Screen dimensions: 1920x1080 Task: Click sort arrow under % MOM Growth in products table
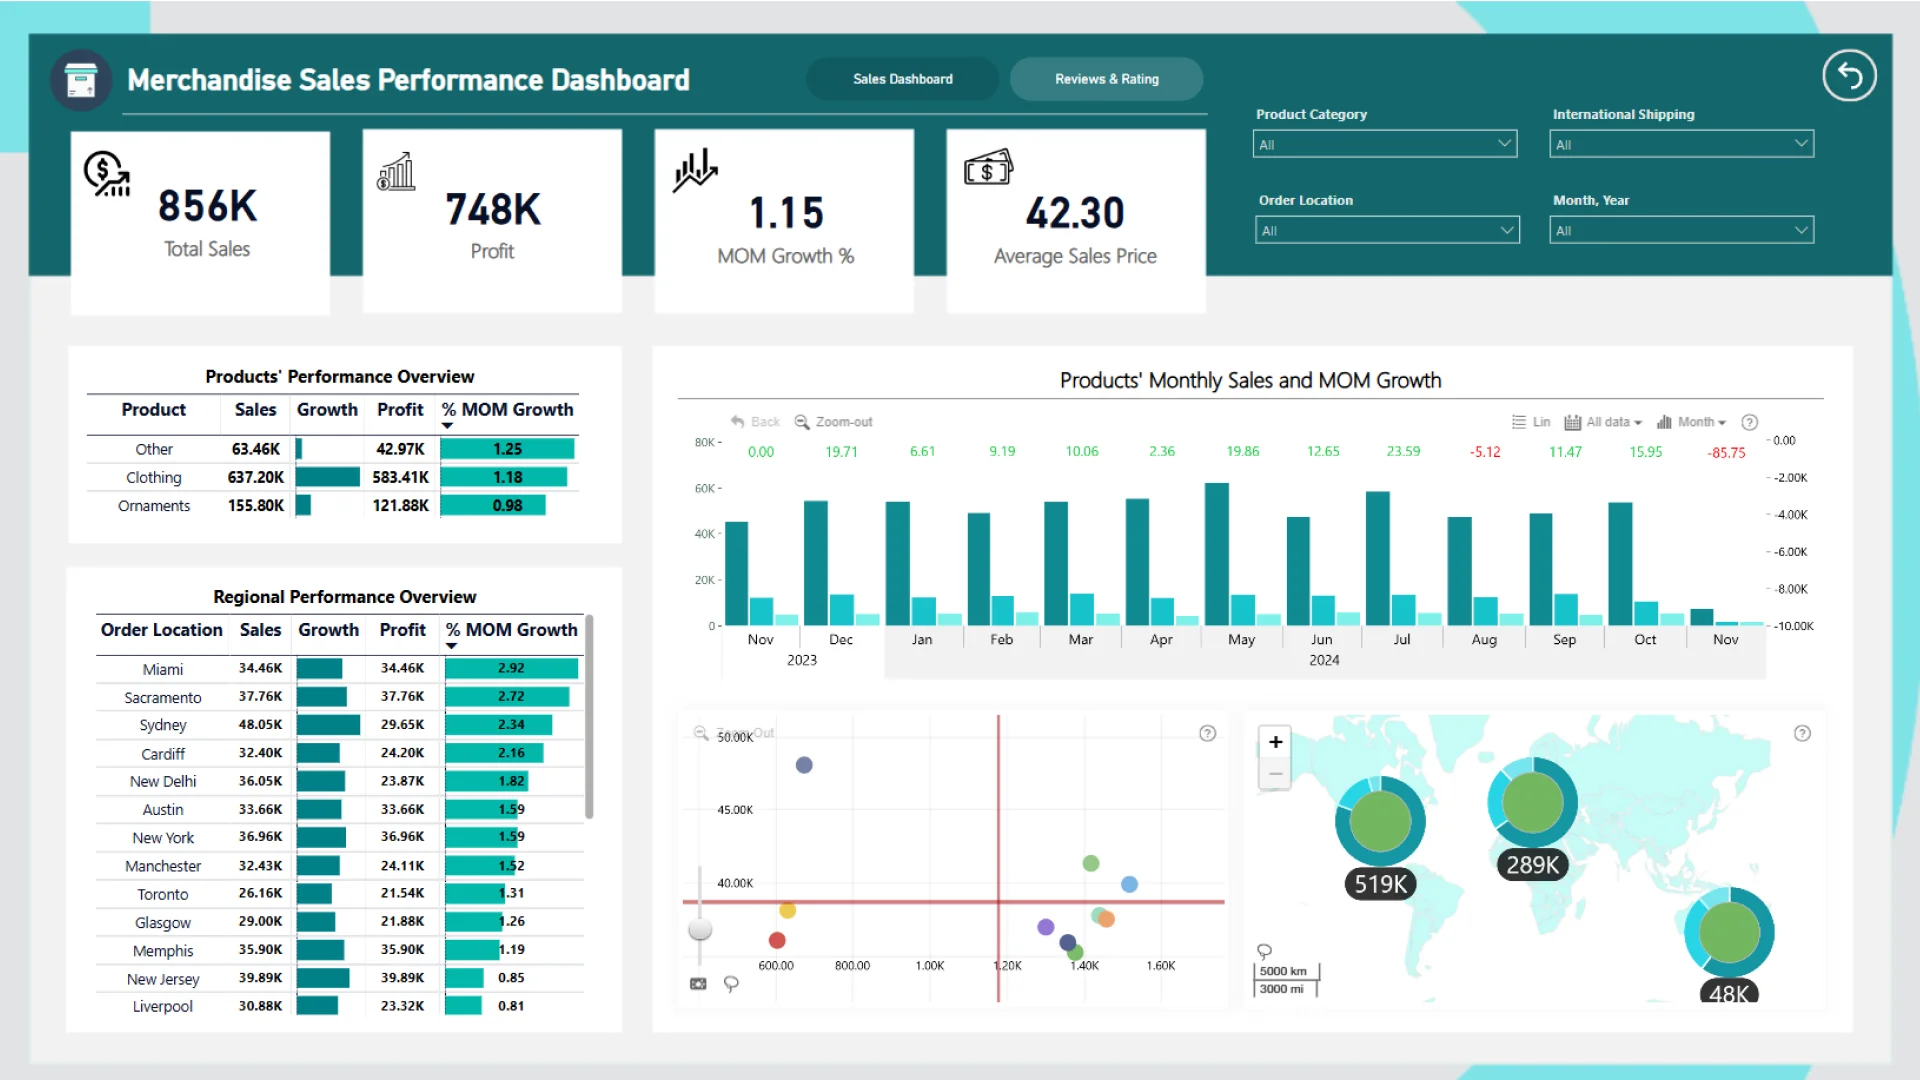click(447, 426)
